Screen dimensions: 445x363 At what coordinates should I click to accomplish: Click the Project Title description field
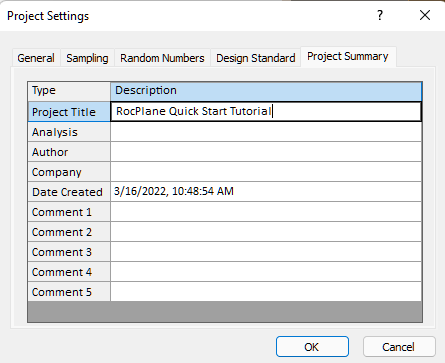tap(266, 111)
